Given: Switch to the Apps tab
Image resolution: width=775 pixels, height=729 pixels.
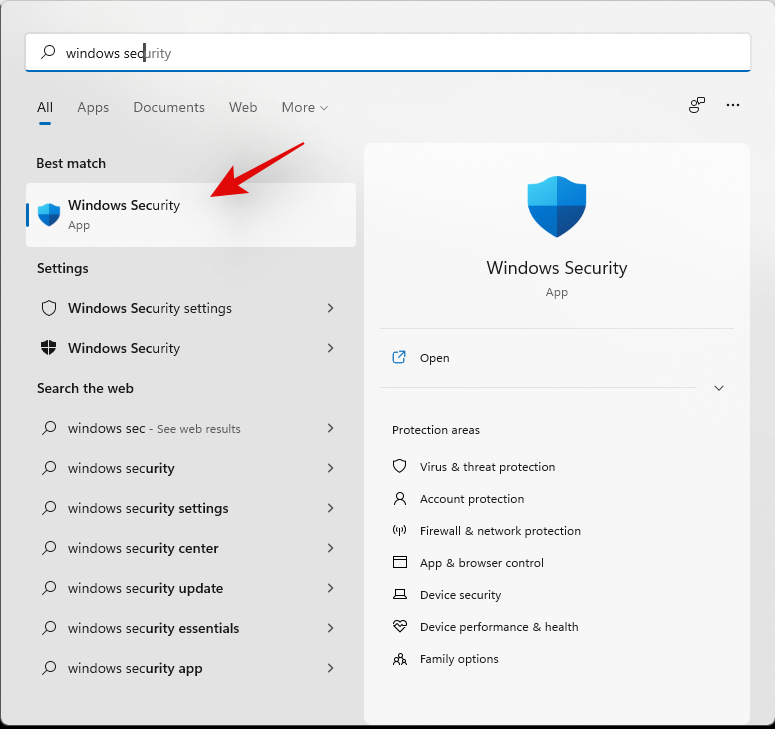Looking at the screenshot, I should 93,107.
